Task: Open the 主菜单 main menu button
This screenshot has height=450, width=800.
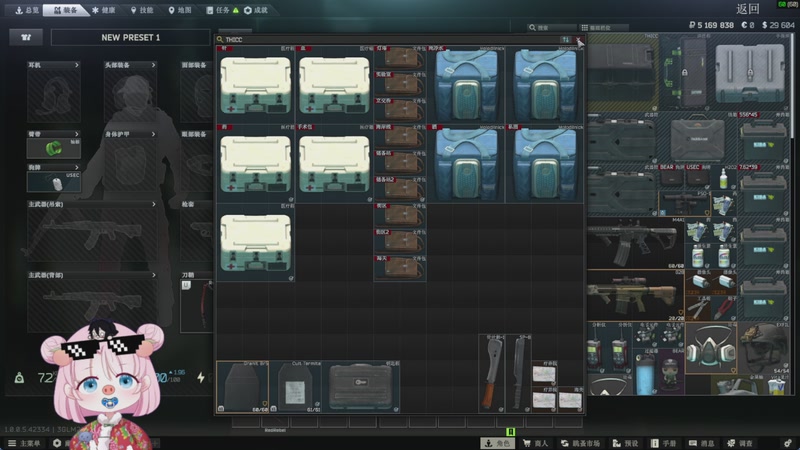Action: click(24, 443)
